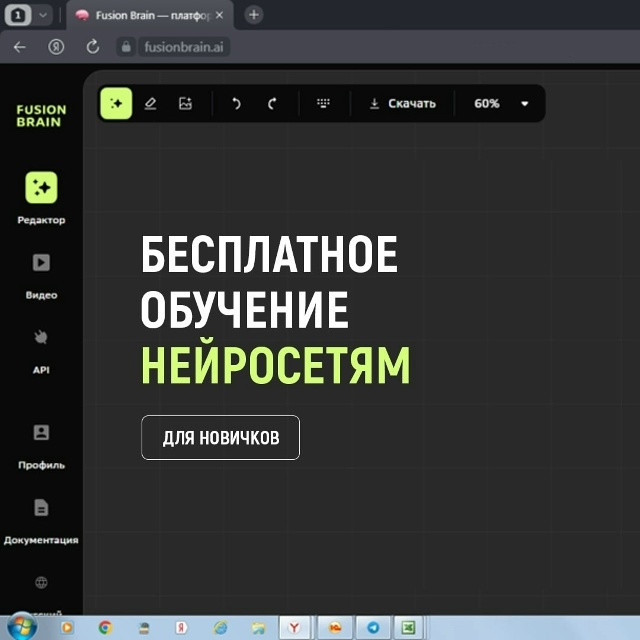
Task: Redo the last action
Action: point(272,104)
